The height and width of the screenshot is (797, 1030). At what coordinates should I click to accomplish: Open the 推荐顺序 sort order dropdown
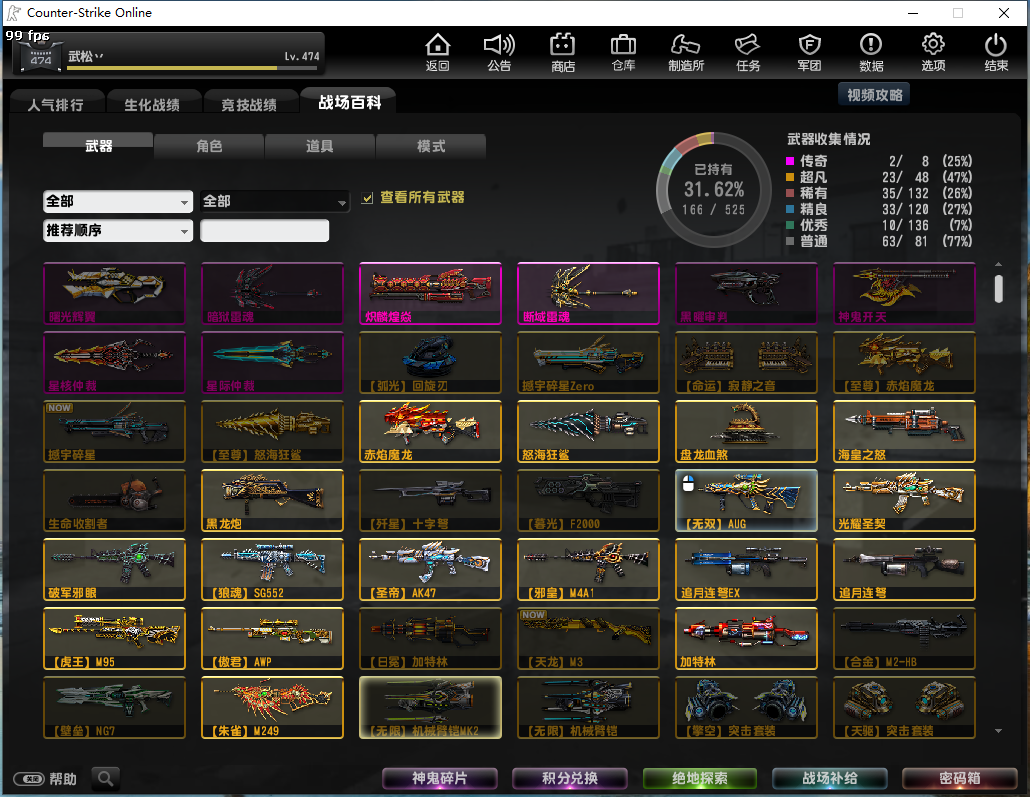(x=118, y=231)
